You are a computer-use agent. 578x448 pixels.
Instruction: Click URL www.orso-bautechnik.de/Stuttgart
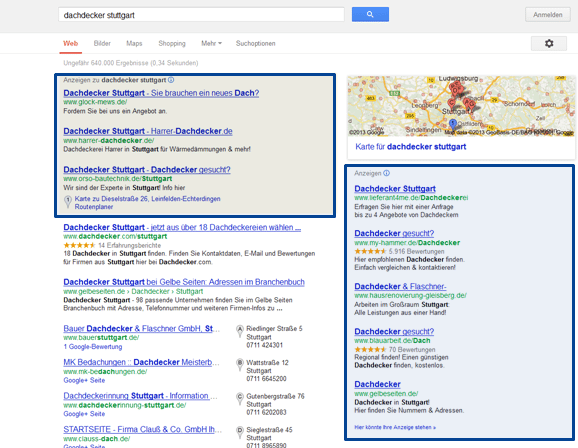click(118, 179)
